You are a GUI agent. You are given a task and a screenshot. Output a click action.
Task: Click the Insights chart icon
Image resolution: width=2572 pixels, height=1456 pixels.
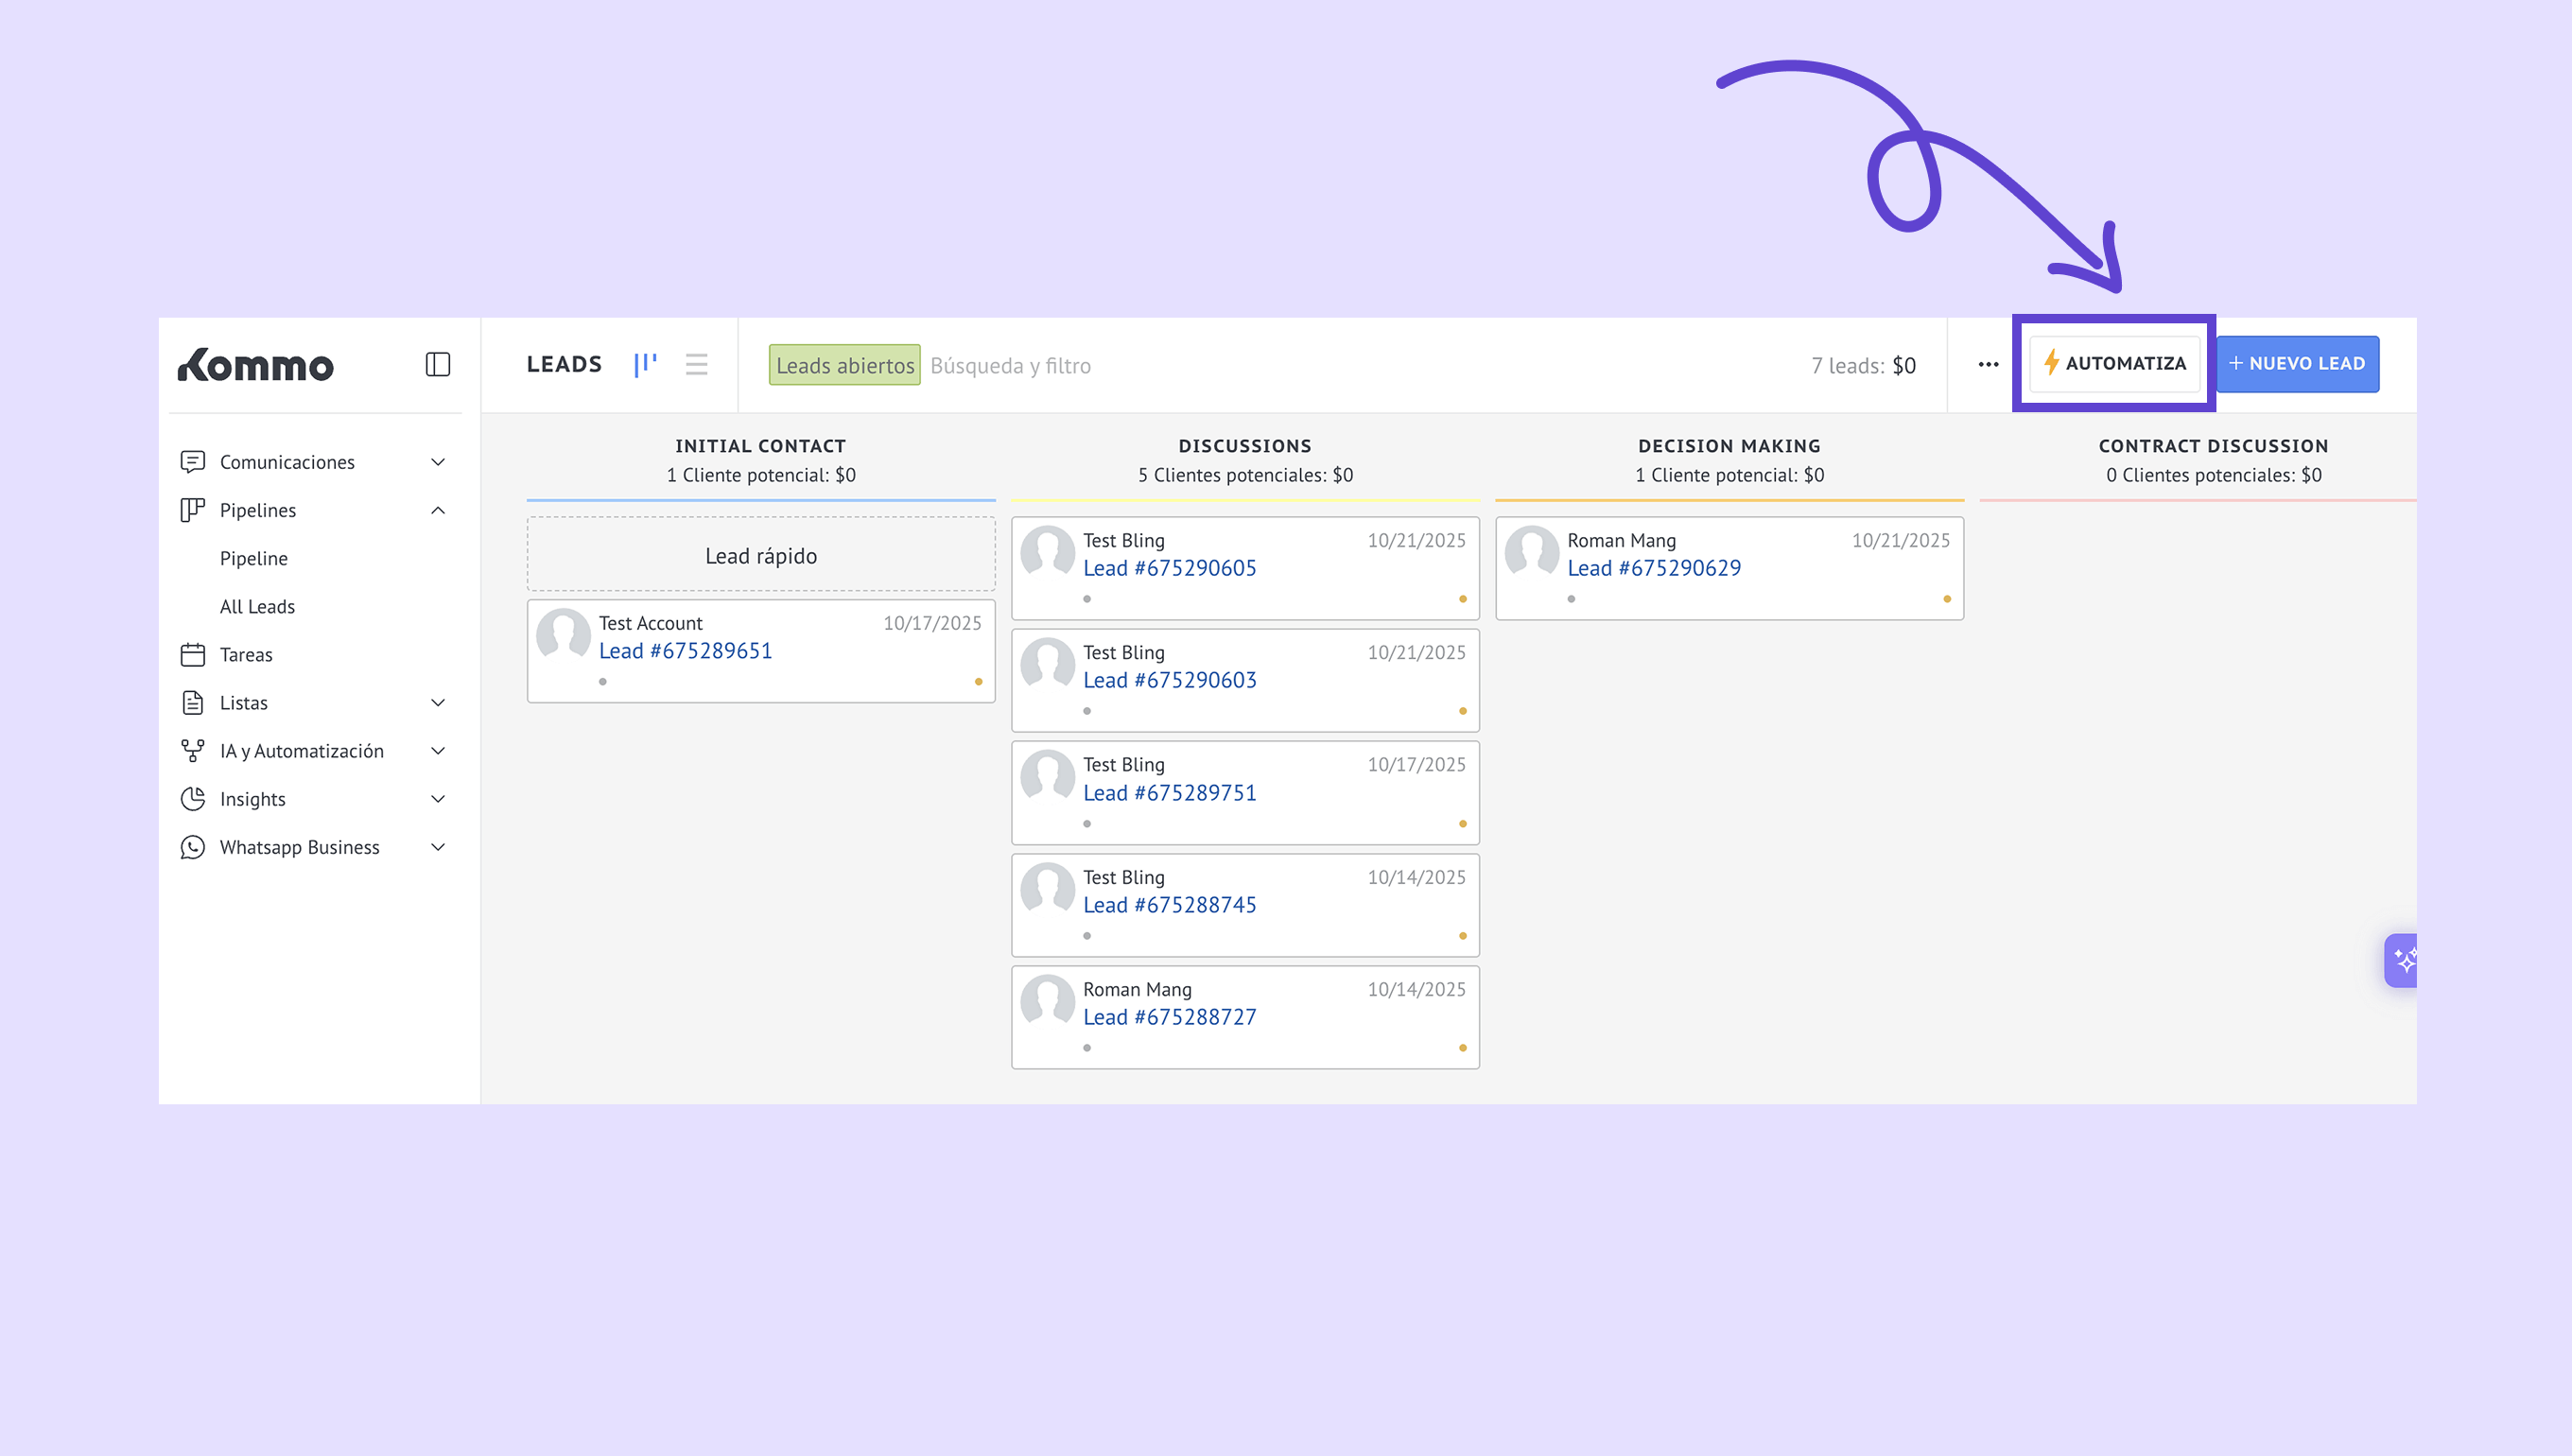[x=193, y=799]
